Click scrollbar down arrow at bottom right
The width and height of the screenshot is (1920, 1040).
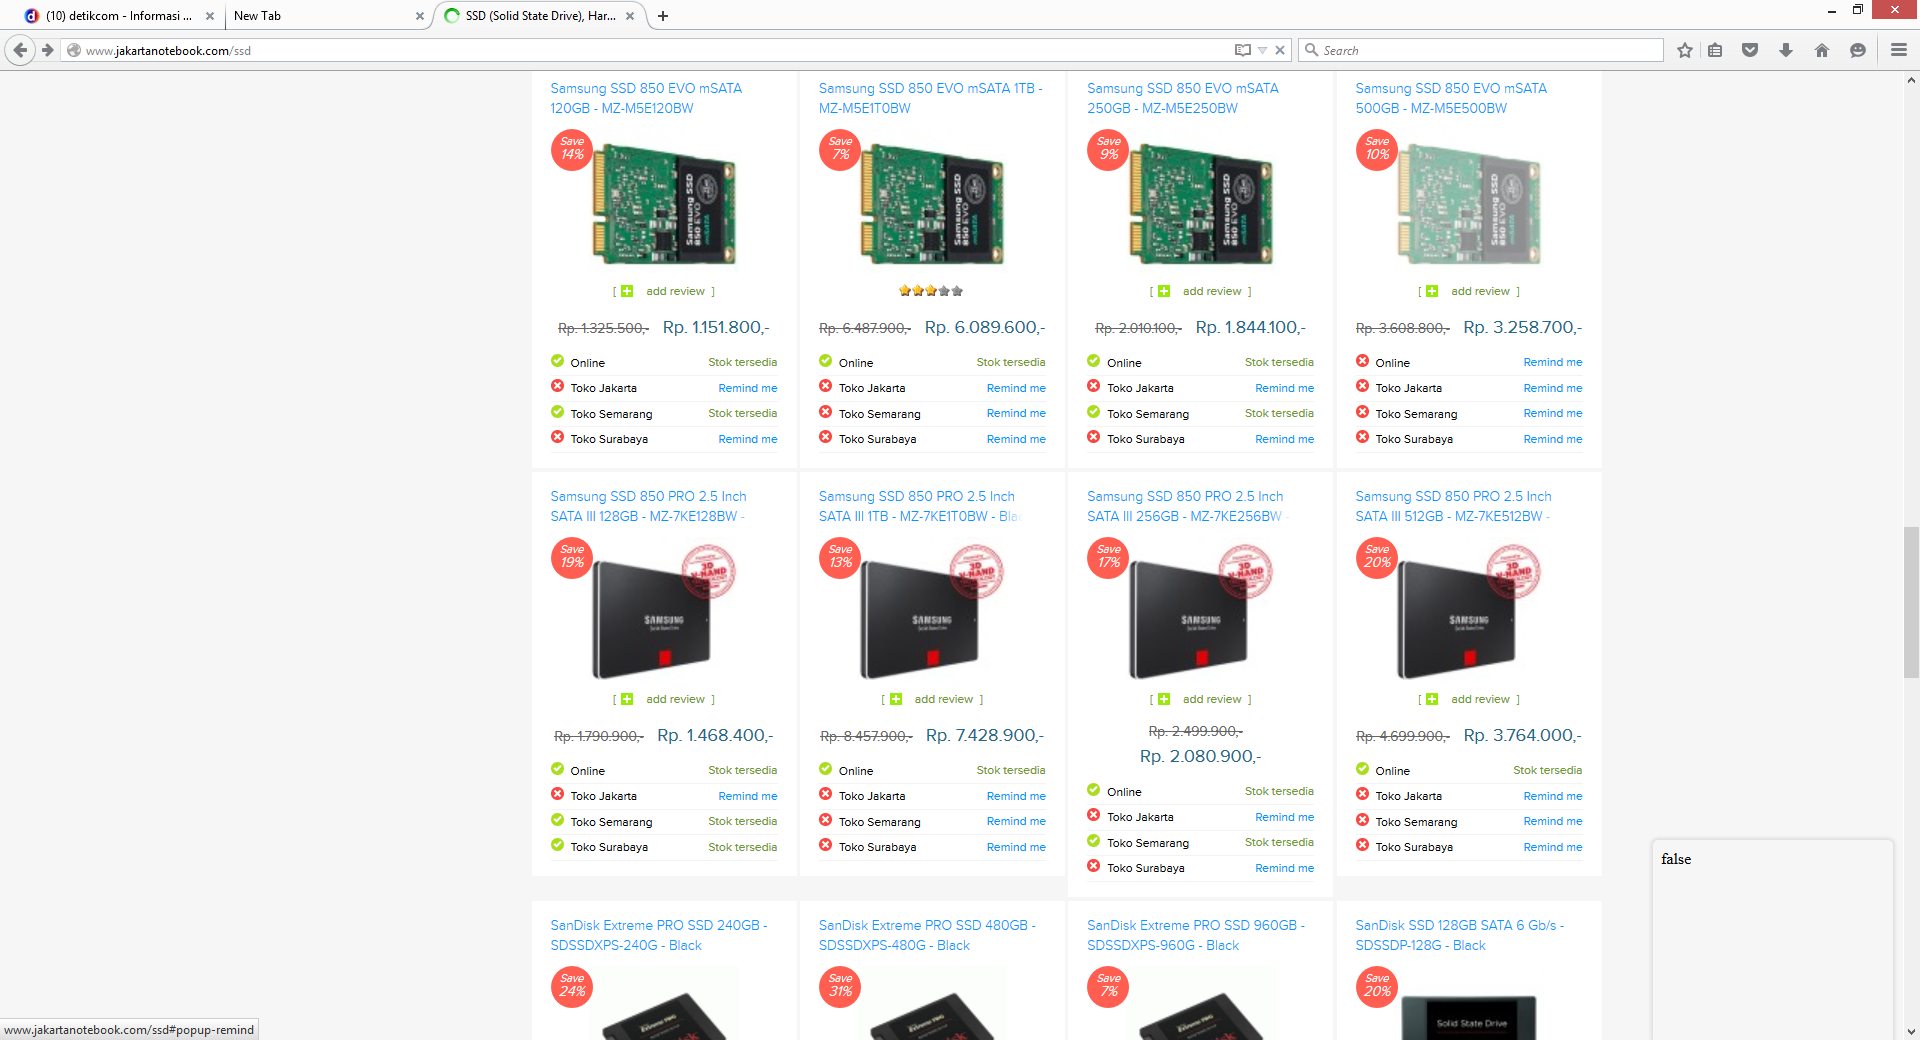click(x=1911, y=1031)
